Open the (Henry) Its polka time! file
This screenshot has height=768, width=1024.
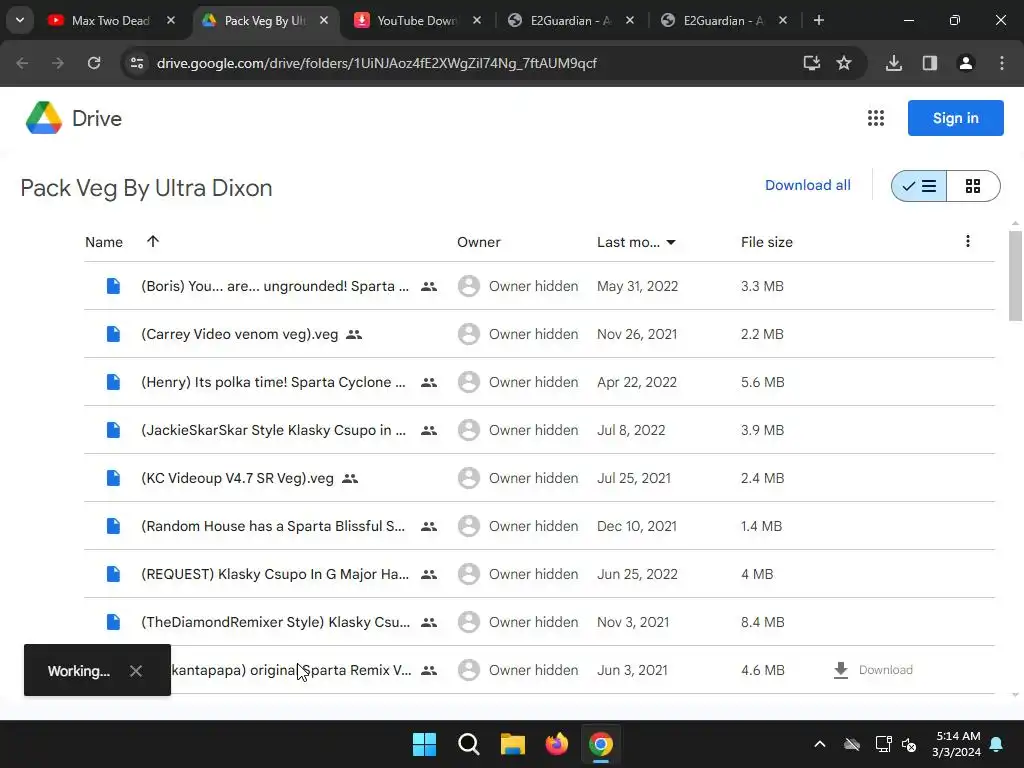[x=273, y=382]
